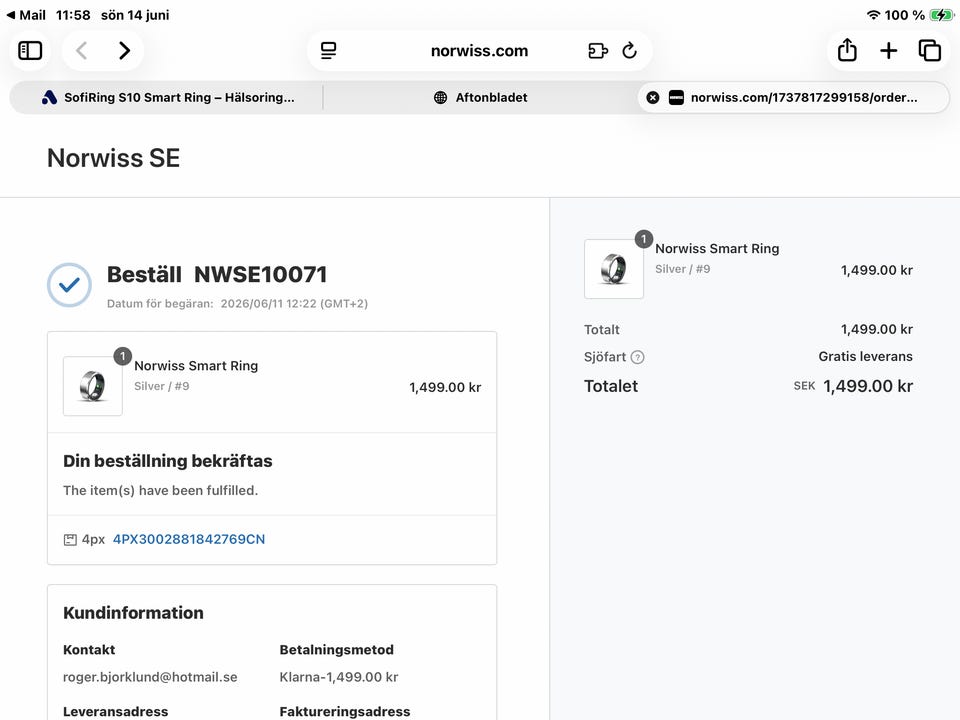
Task: Open the Share sheet
Action: [x=847, y=50]
